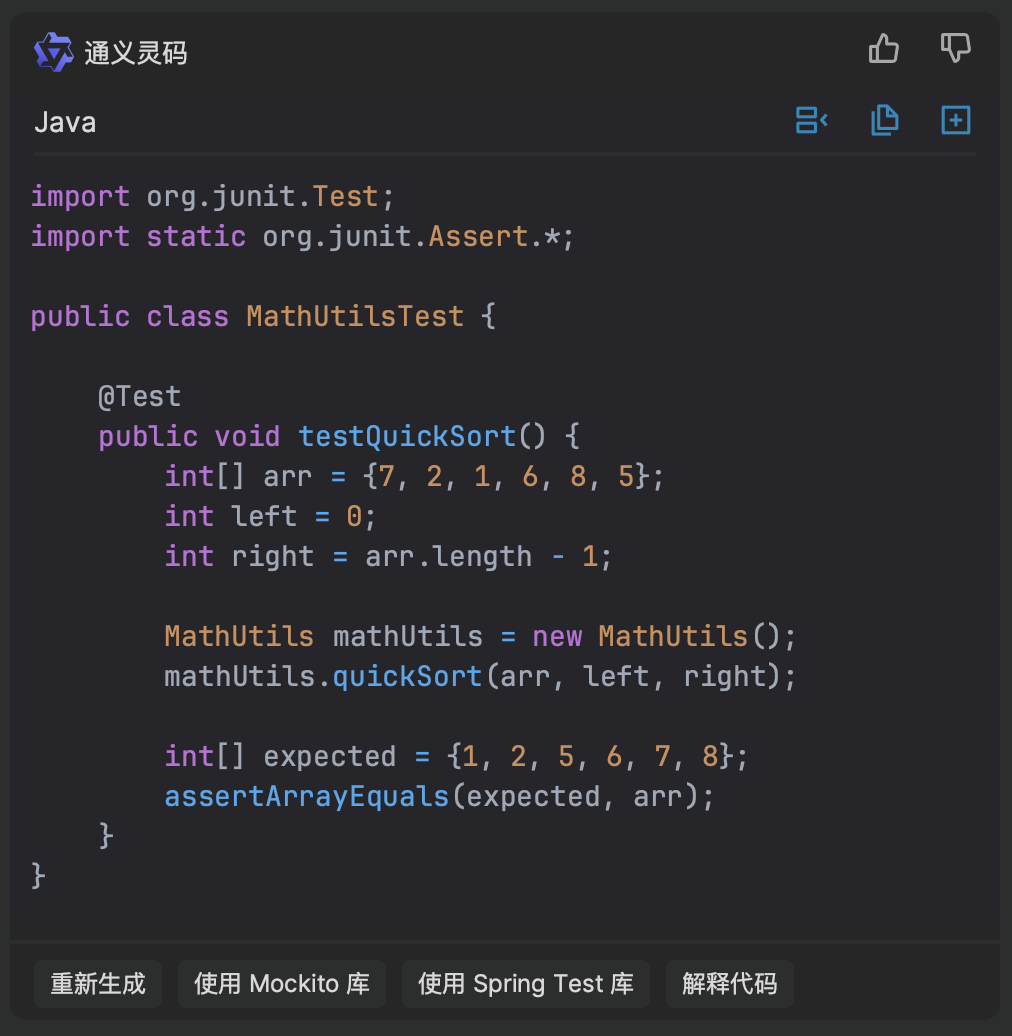Click the 解释代码 explain code button
The width and height of the screenshot is (1012, 1036).
[x=730, y=984]
